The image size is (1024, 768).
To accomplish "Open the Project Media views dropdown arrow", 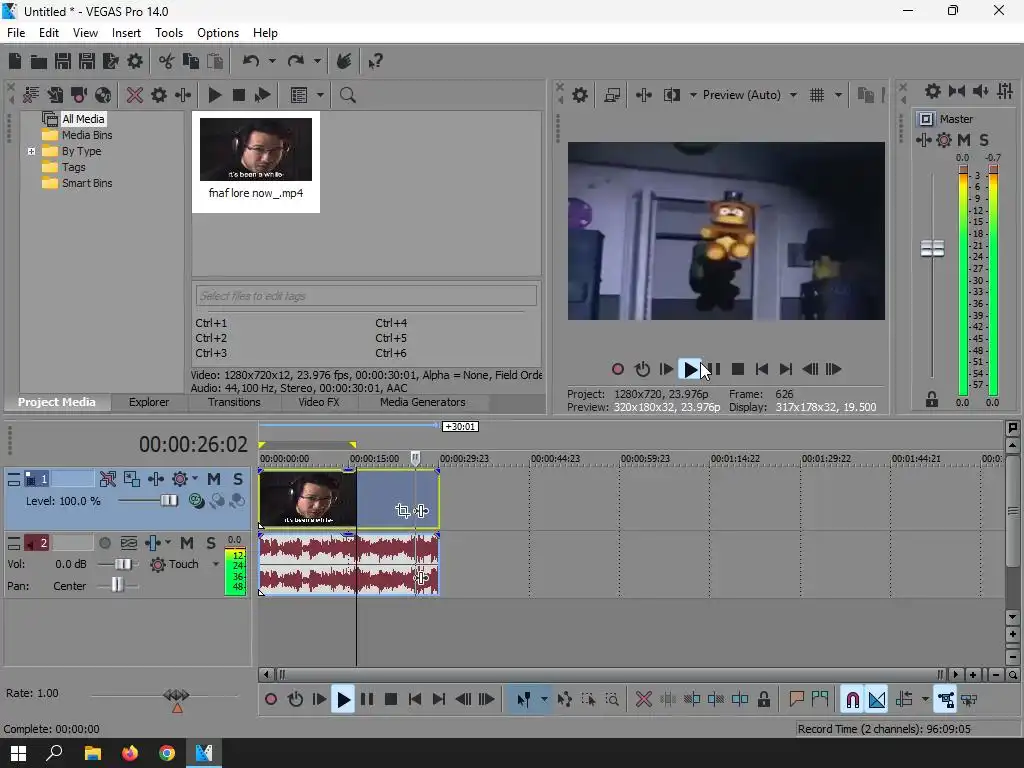I will [x=320, y=95].
